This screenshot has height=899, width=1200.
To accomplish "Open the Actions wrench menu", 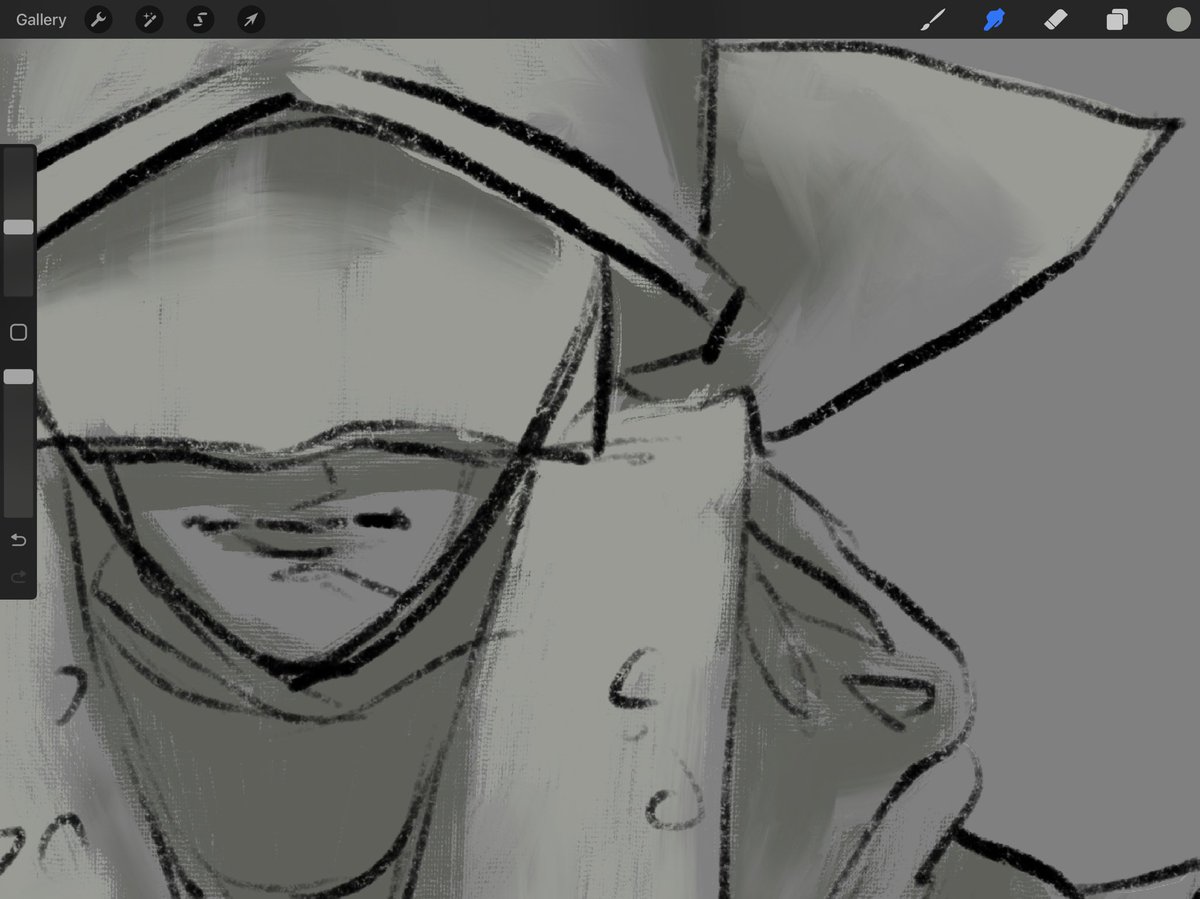I will point(98,19).
